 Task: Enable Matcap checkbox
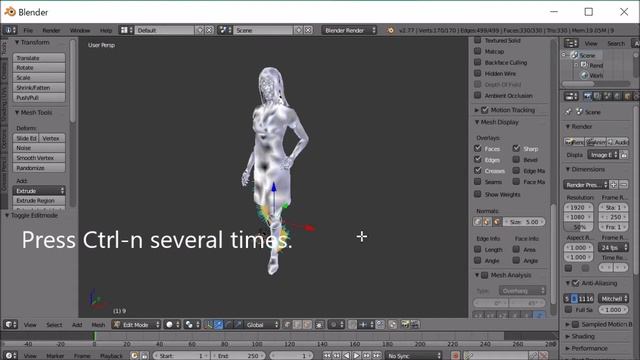coord(478,51)
